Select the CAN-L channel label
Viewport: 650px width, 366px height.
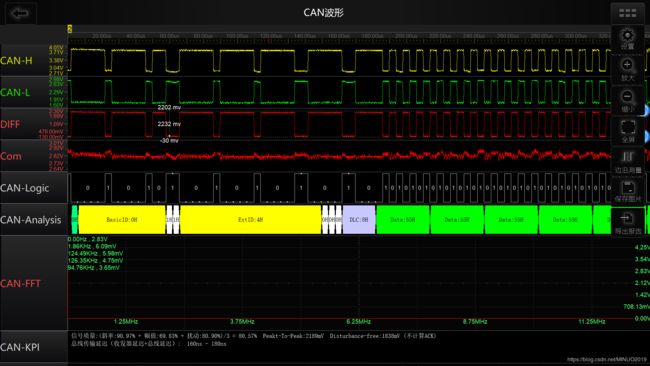point(15,92)
